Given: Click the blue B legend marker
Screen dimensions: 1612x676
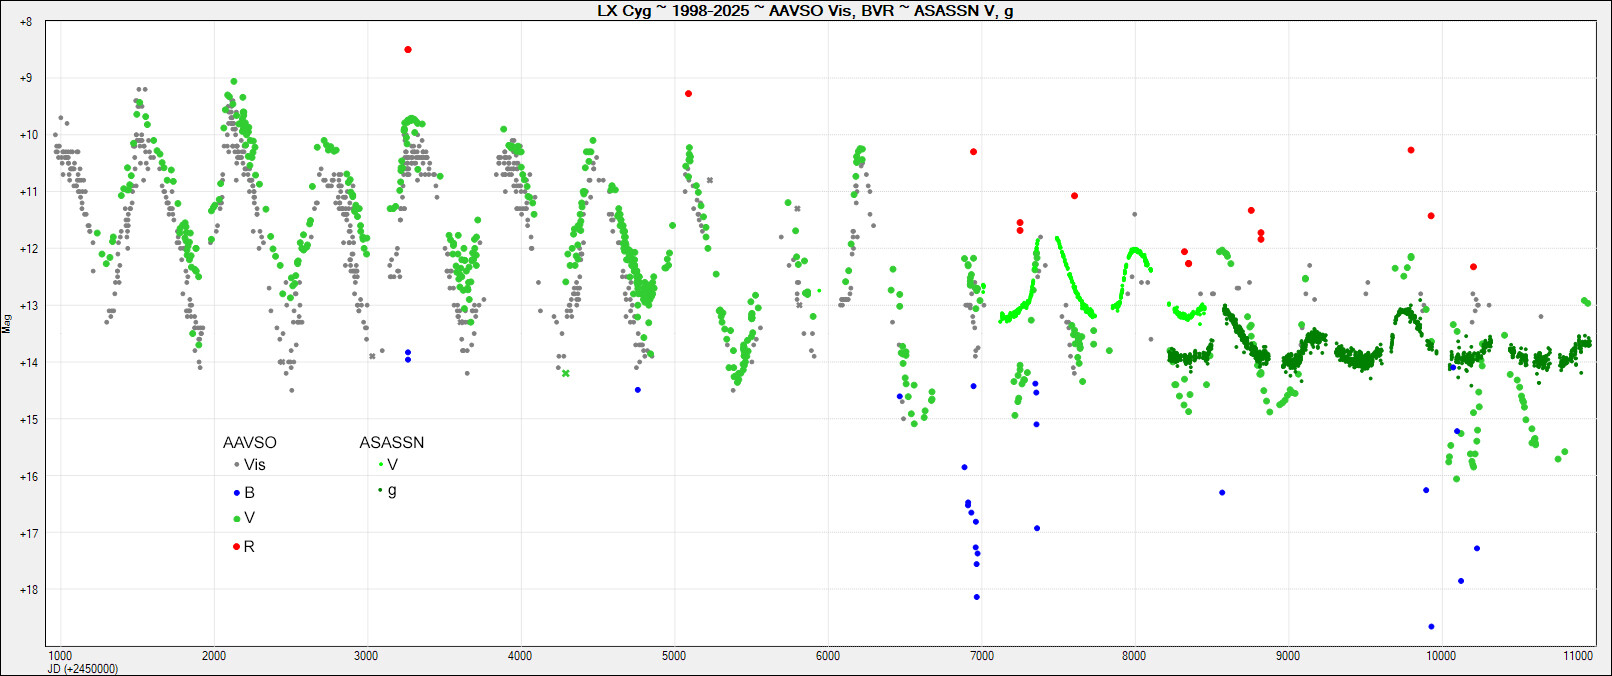Looking at the screenshot, I should coord(236,493).
